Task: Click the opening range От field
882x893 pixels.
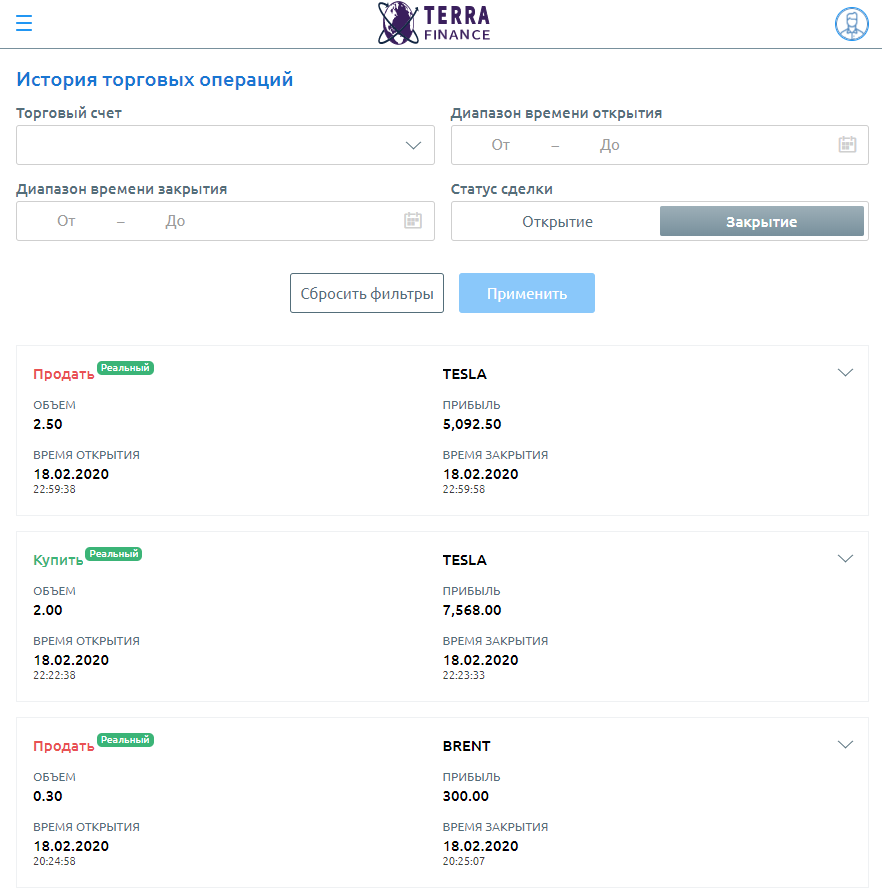Action: [x=501, y=145]
